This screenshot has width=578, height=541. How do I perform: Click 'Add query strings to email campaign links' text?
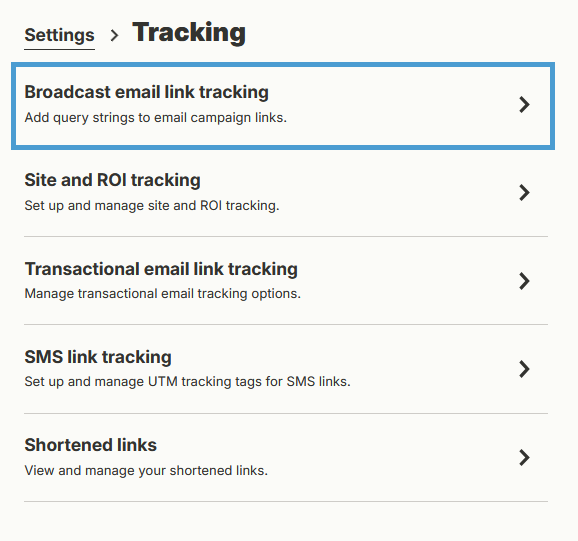point(156,118)
